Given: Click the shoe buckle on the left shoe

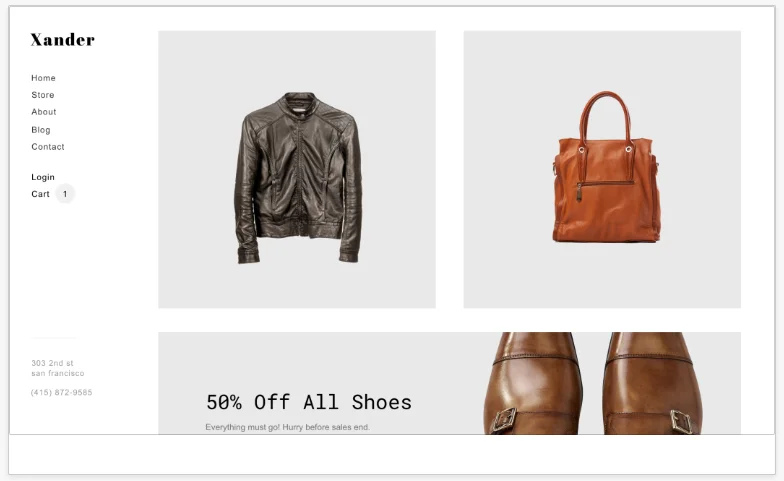Looking at the screenshot, I should point(503,420).
